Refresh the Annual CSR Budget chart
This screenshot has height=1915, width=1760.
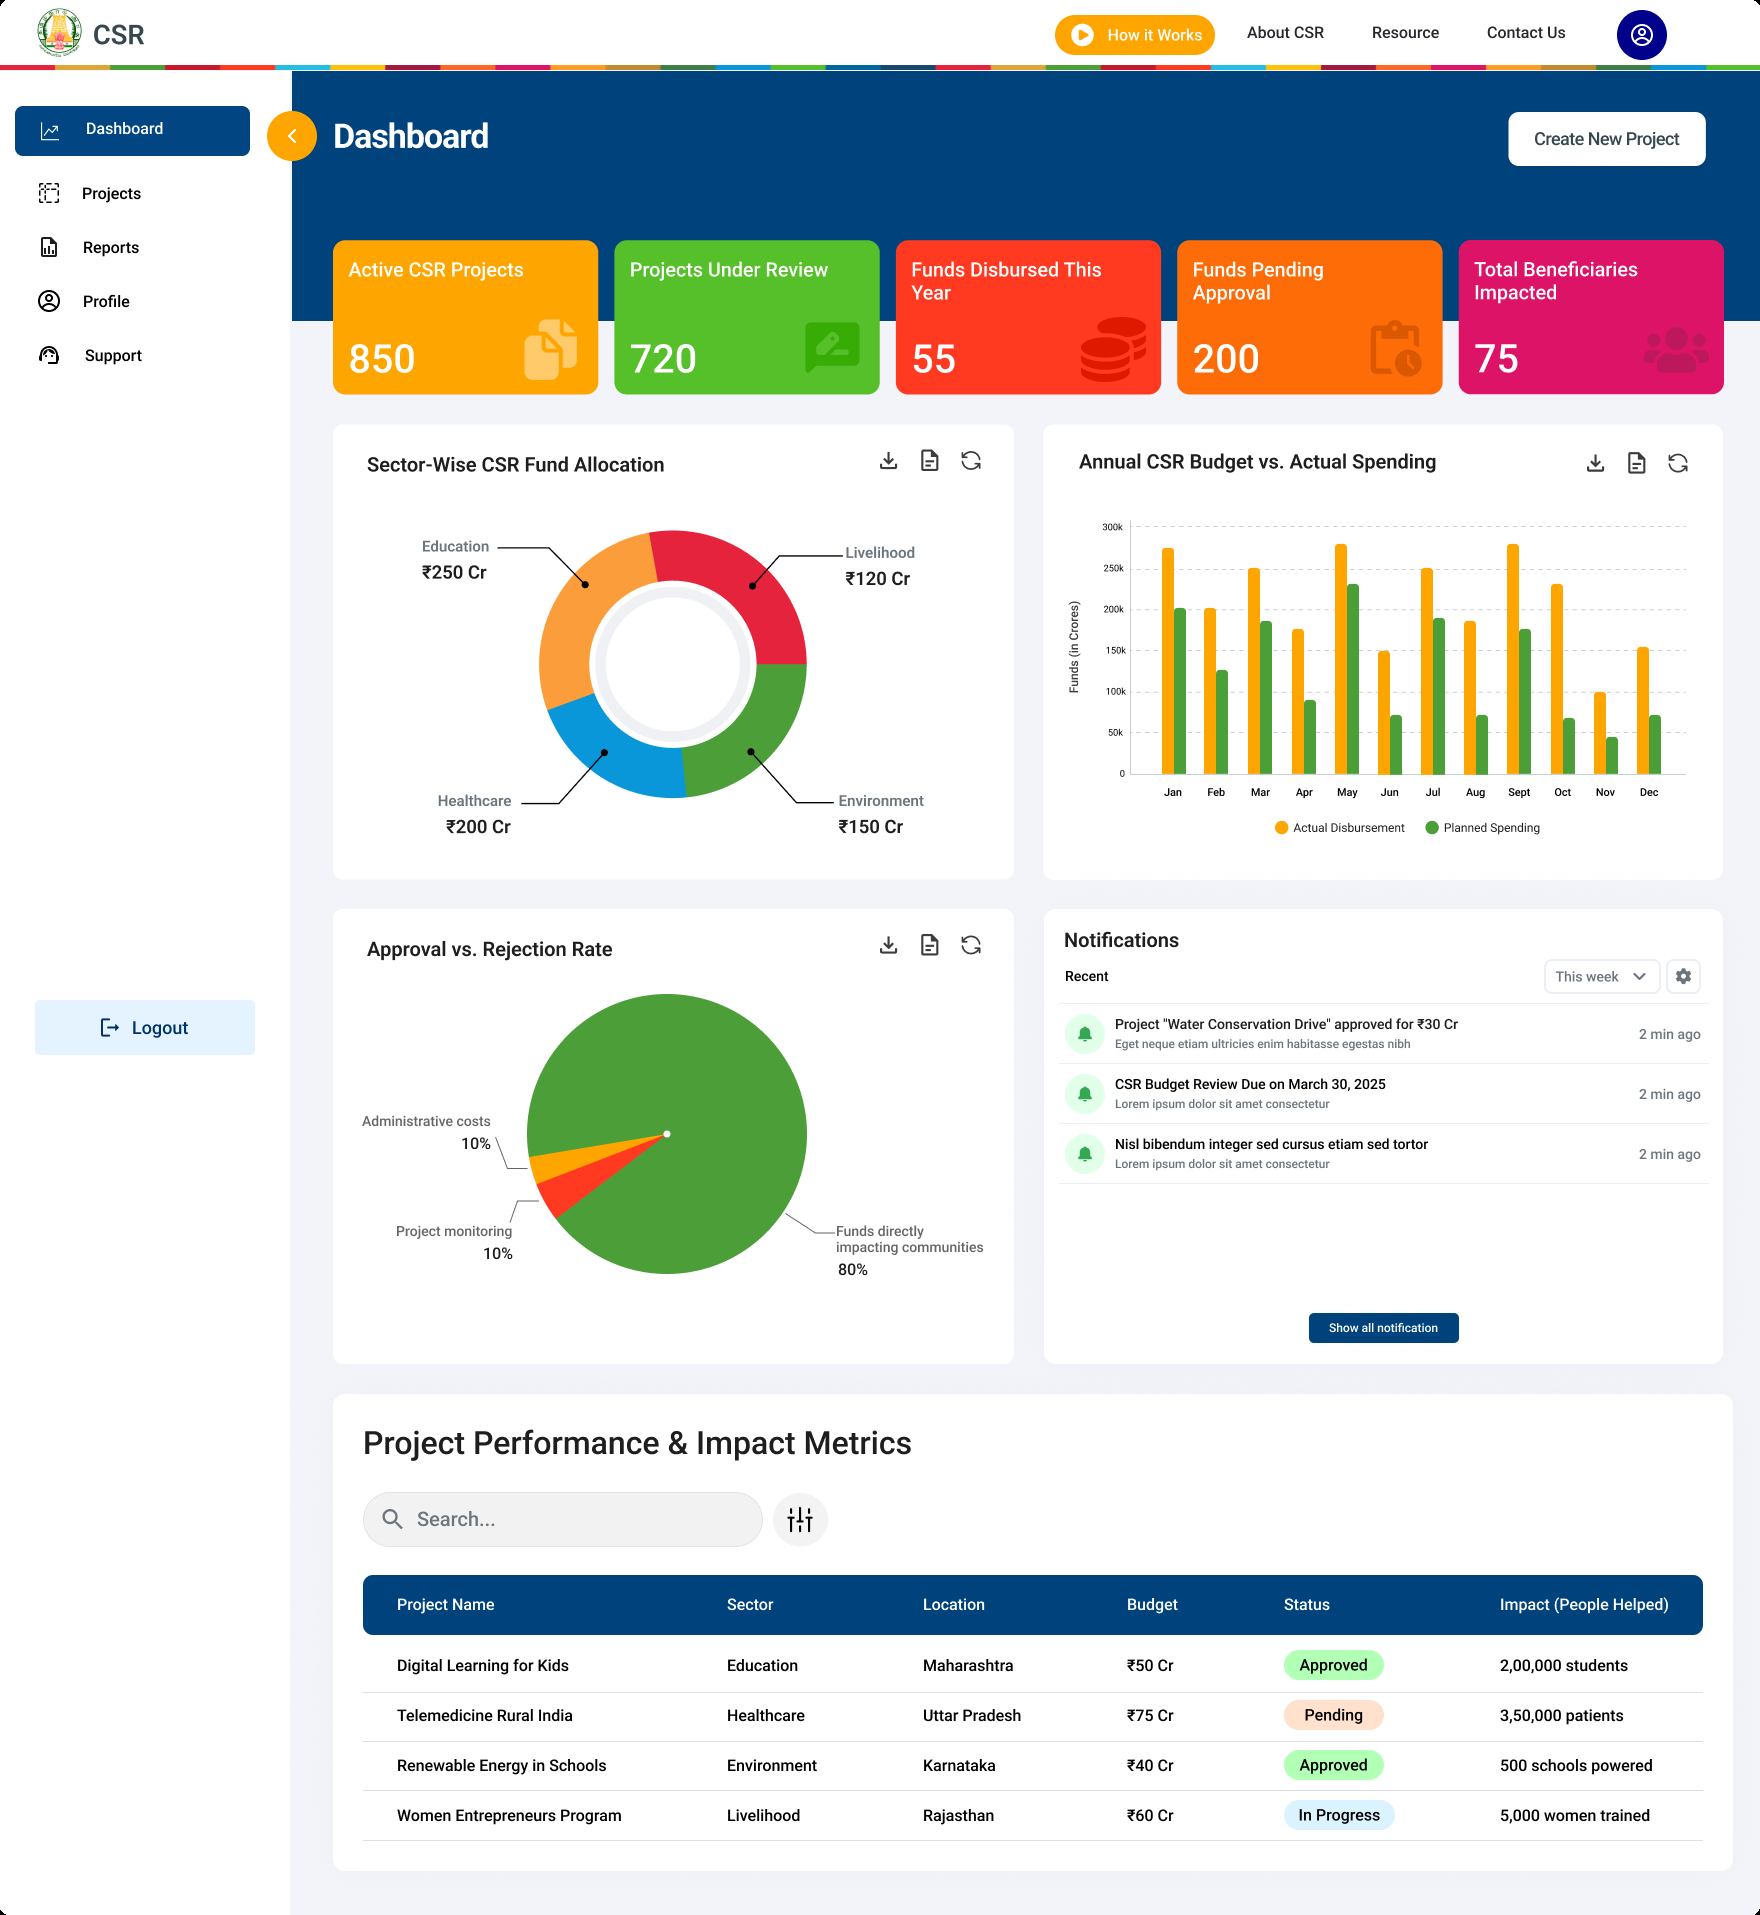click(x=1679, y=462)
